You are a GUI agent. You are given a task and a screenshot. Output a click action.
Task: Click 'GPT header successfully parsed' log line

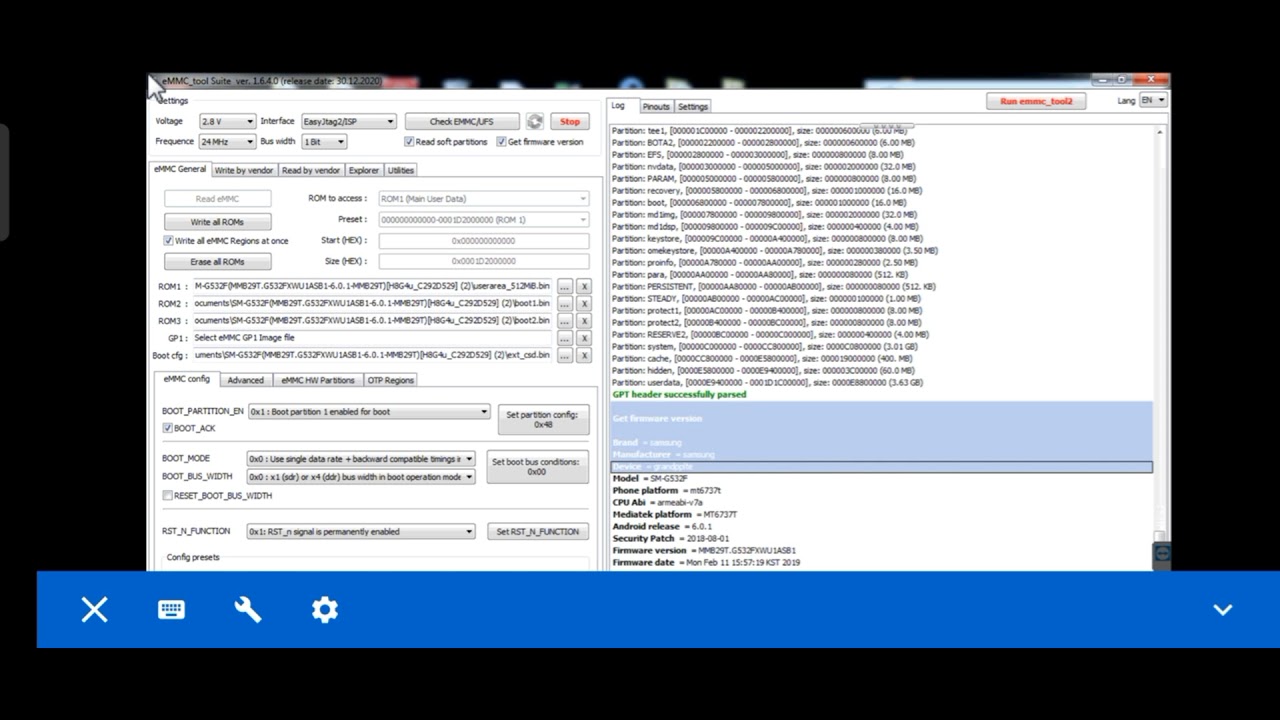pos(679,395)
